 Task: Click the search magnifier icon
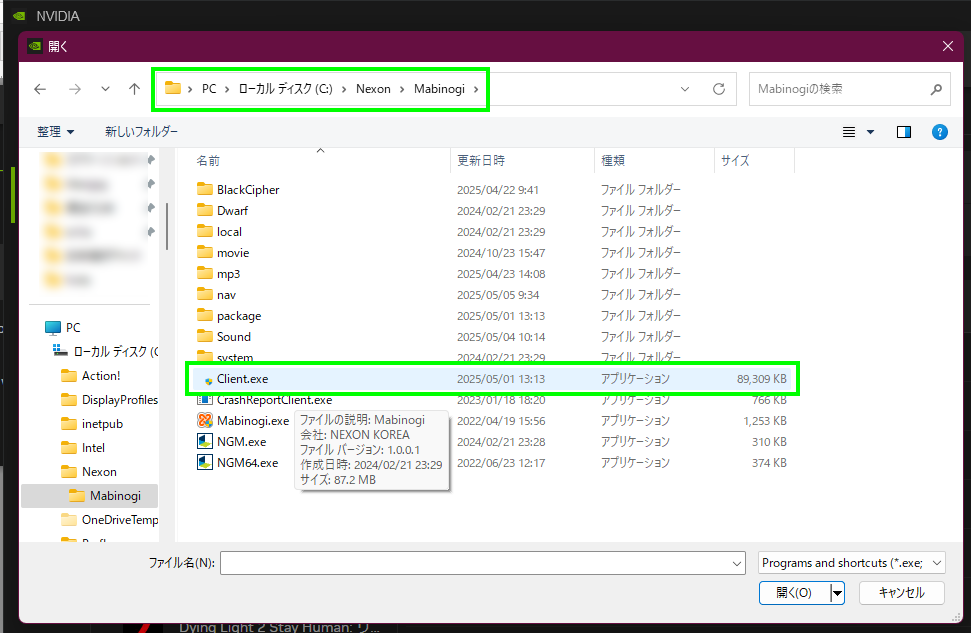point(936,89)
